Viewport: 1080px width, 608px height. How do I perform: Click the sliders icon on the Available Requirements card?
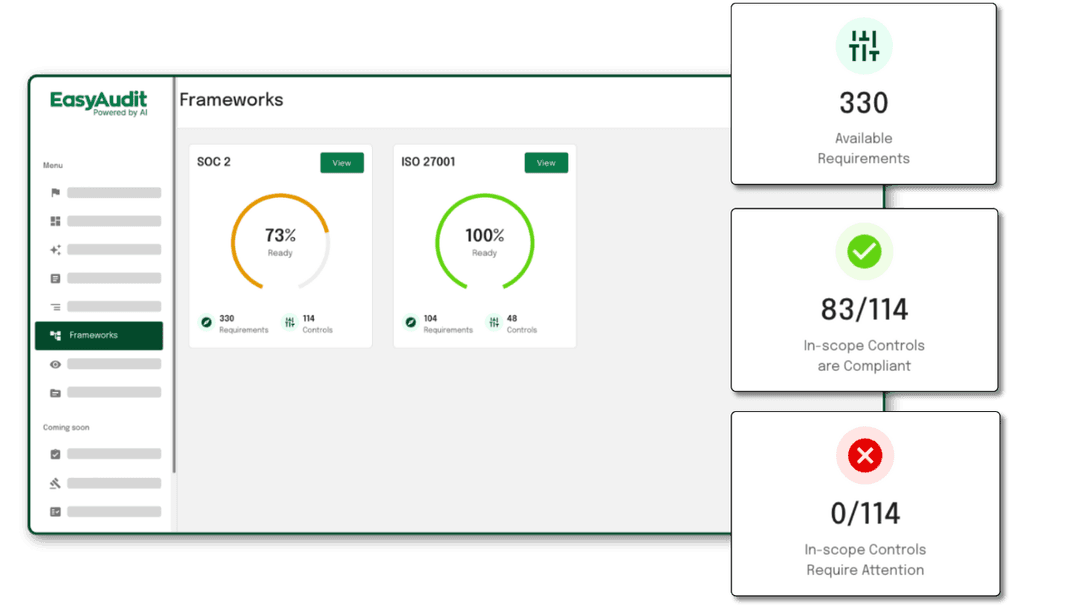[x=864, y=46]
